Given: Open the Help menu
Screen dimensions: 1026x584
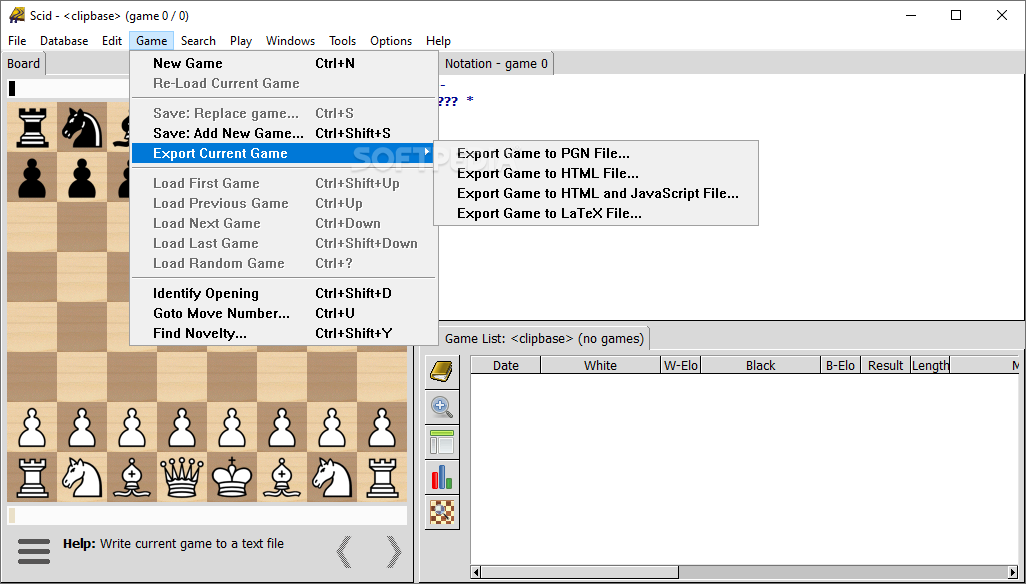Looking at the screenshot, I should click(x=438, y=41).
